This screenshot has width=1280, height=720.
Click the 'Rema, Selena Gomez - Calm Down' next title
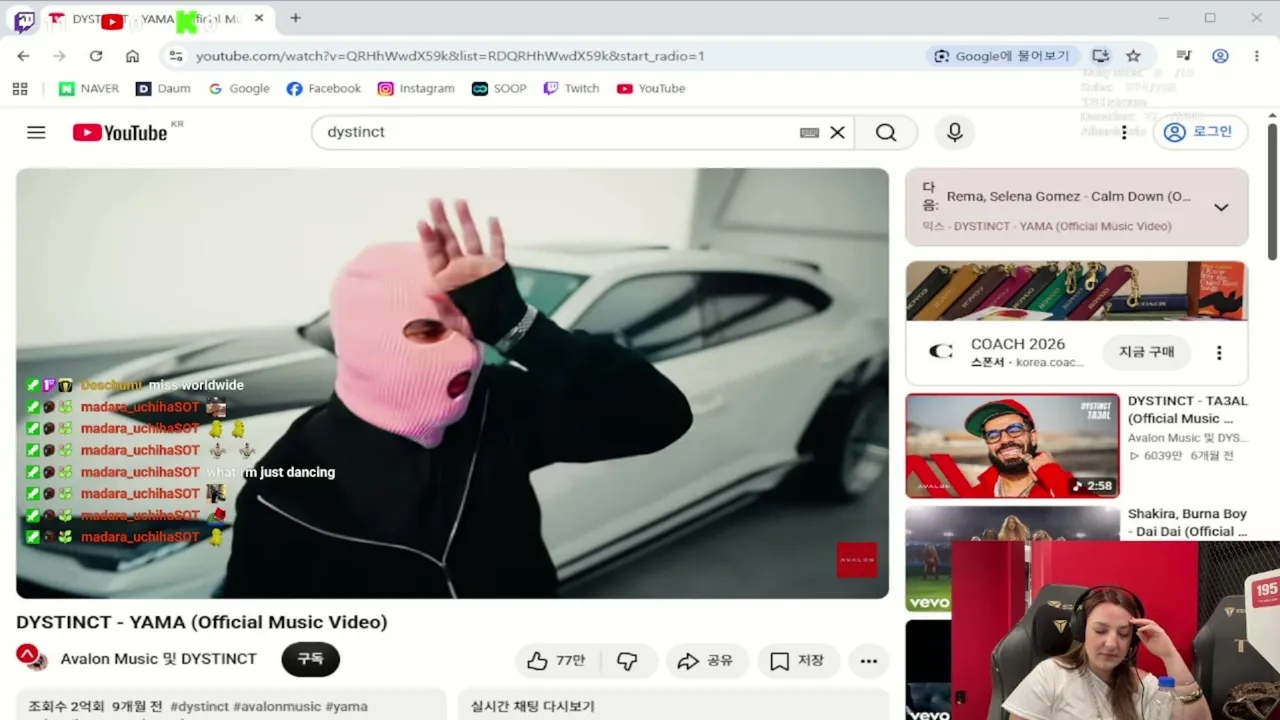[1069, 197]
